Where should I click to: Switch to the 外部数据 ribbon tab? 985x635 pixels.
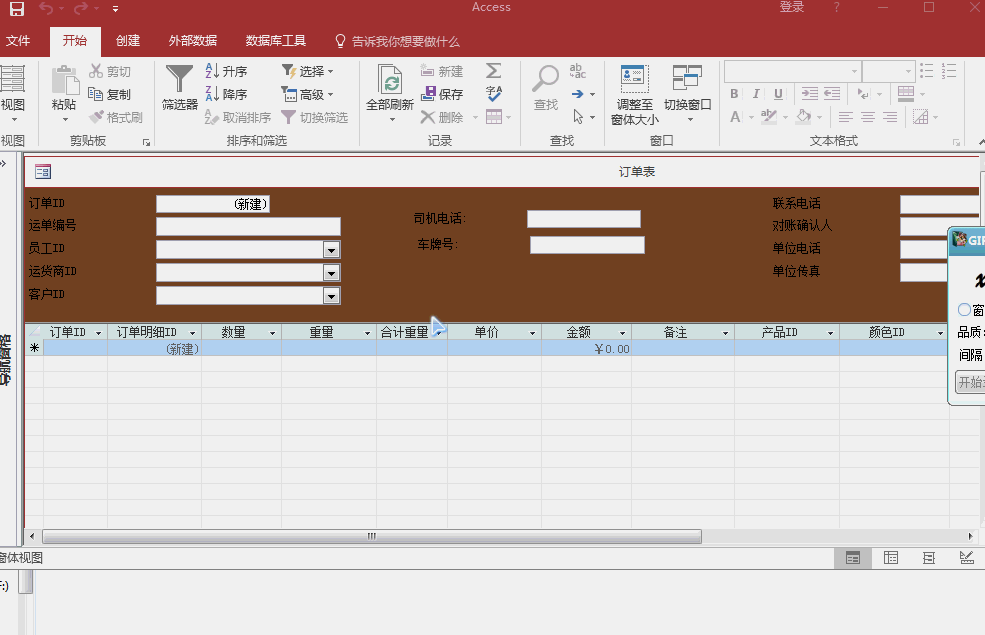coord(193,41)
